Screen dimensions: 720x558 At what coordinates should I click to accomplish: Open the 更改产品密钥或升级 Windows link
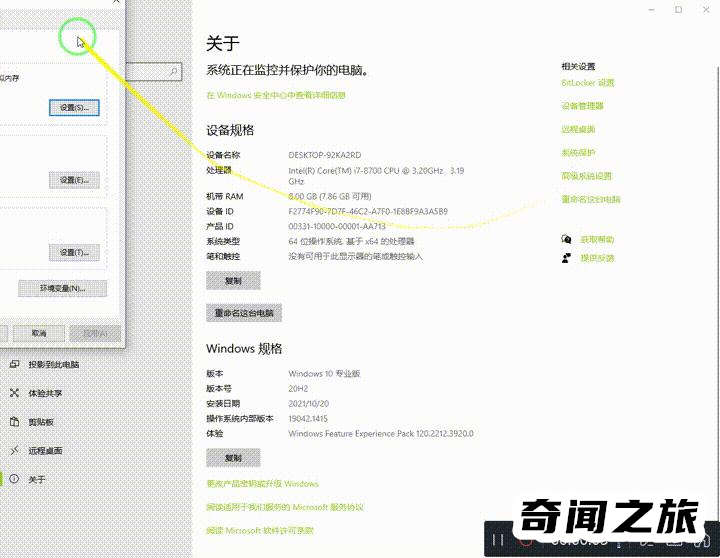[262, 484]
